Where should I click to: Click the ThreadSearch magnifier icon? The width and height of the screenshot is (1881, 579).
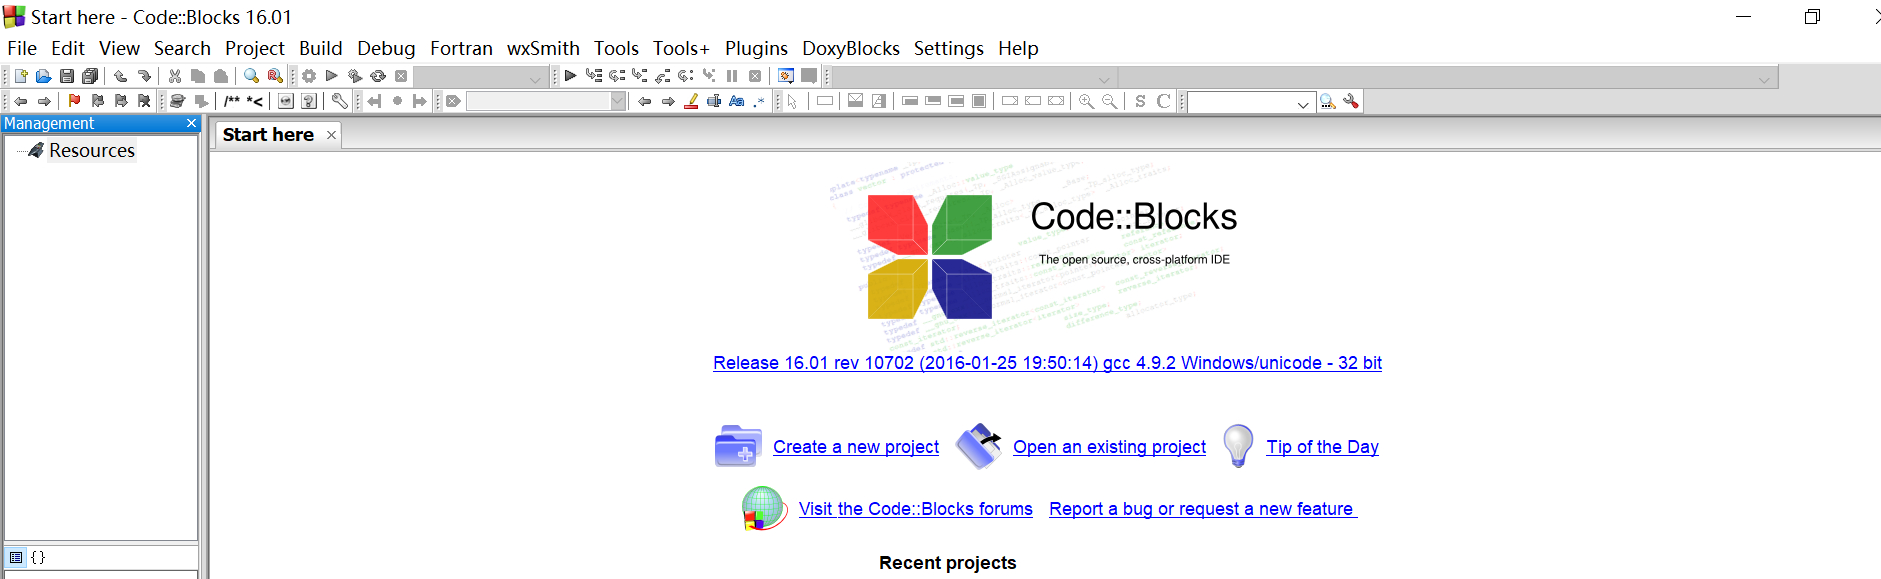(x=1328, y=101)
